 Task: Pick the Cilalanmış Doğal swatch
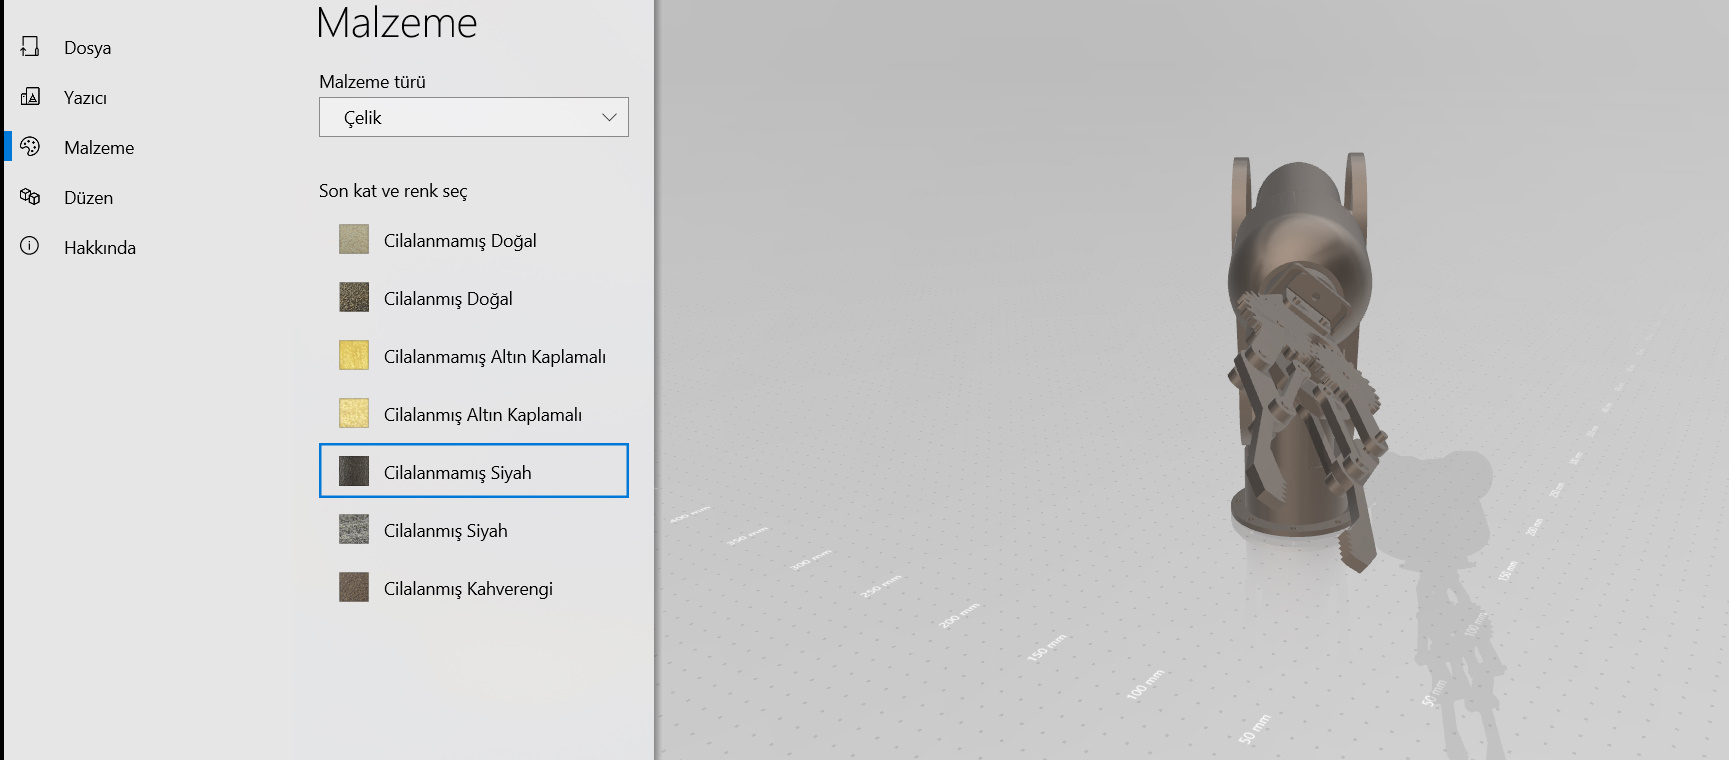tap(354, 297)
